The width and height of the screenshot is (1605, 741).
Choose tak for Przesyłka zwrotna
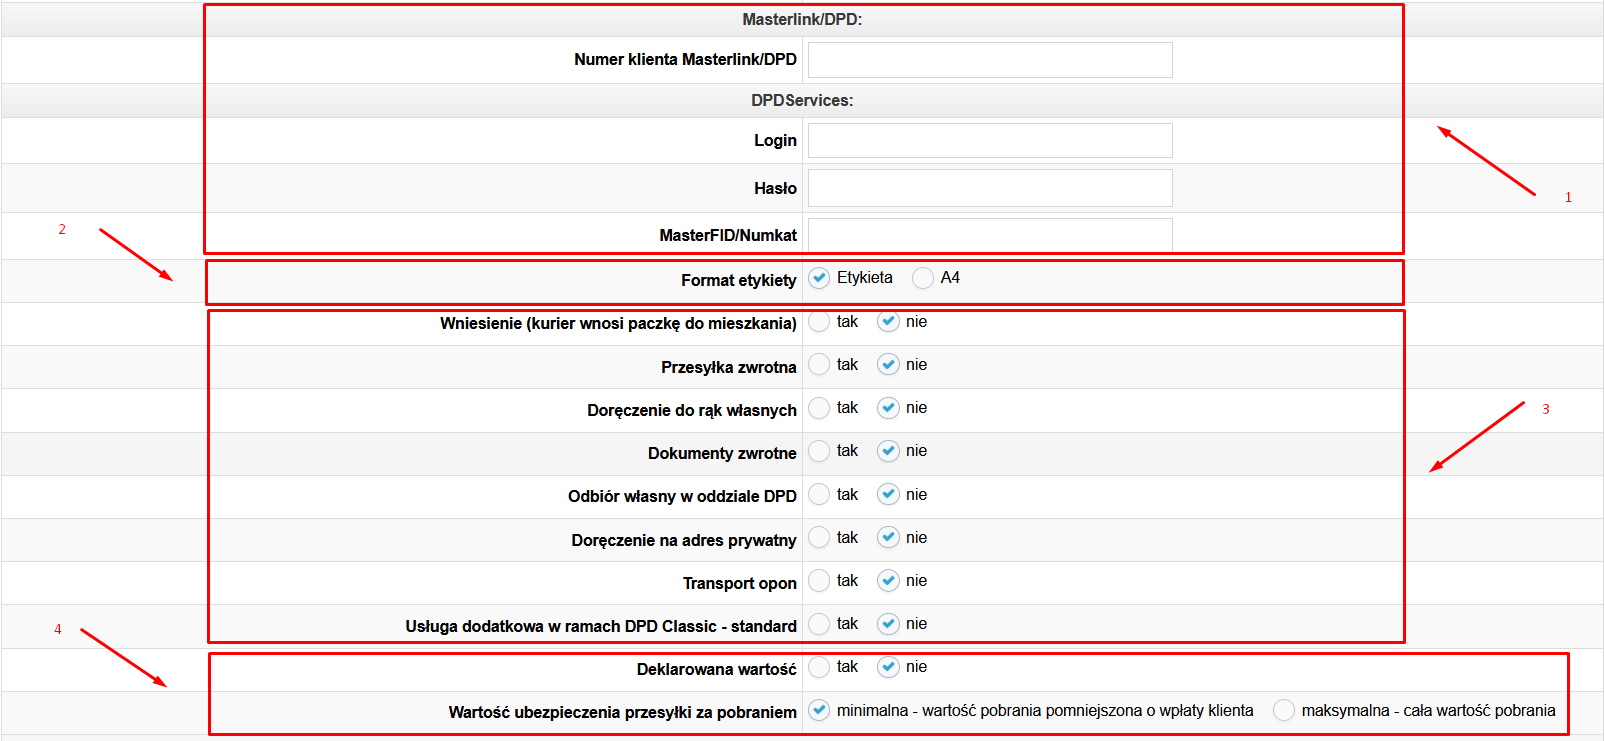coord(819,365)
